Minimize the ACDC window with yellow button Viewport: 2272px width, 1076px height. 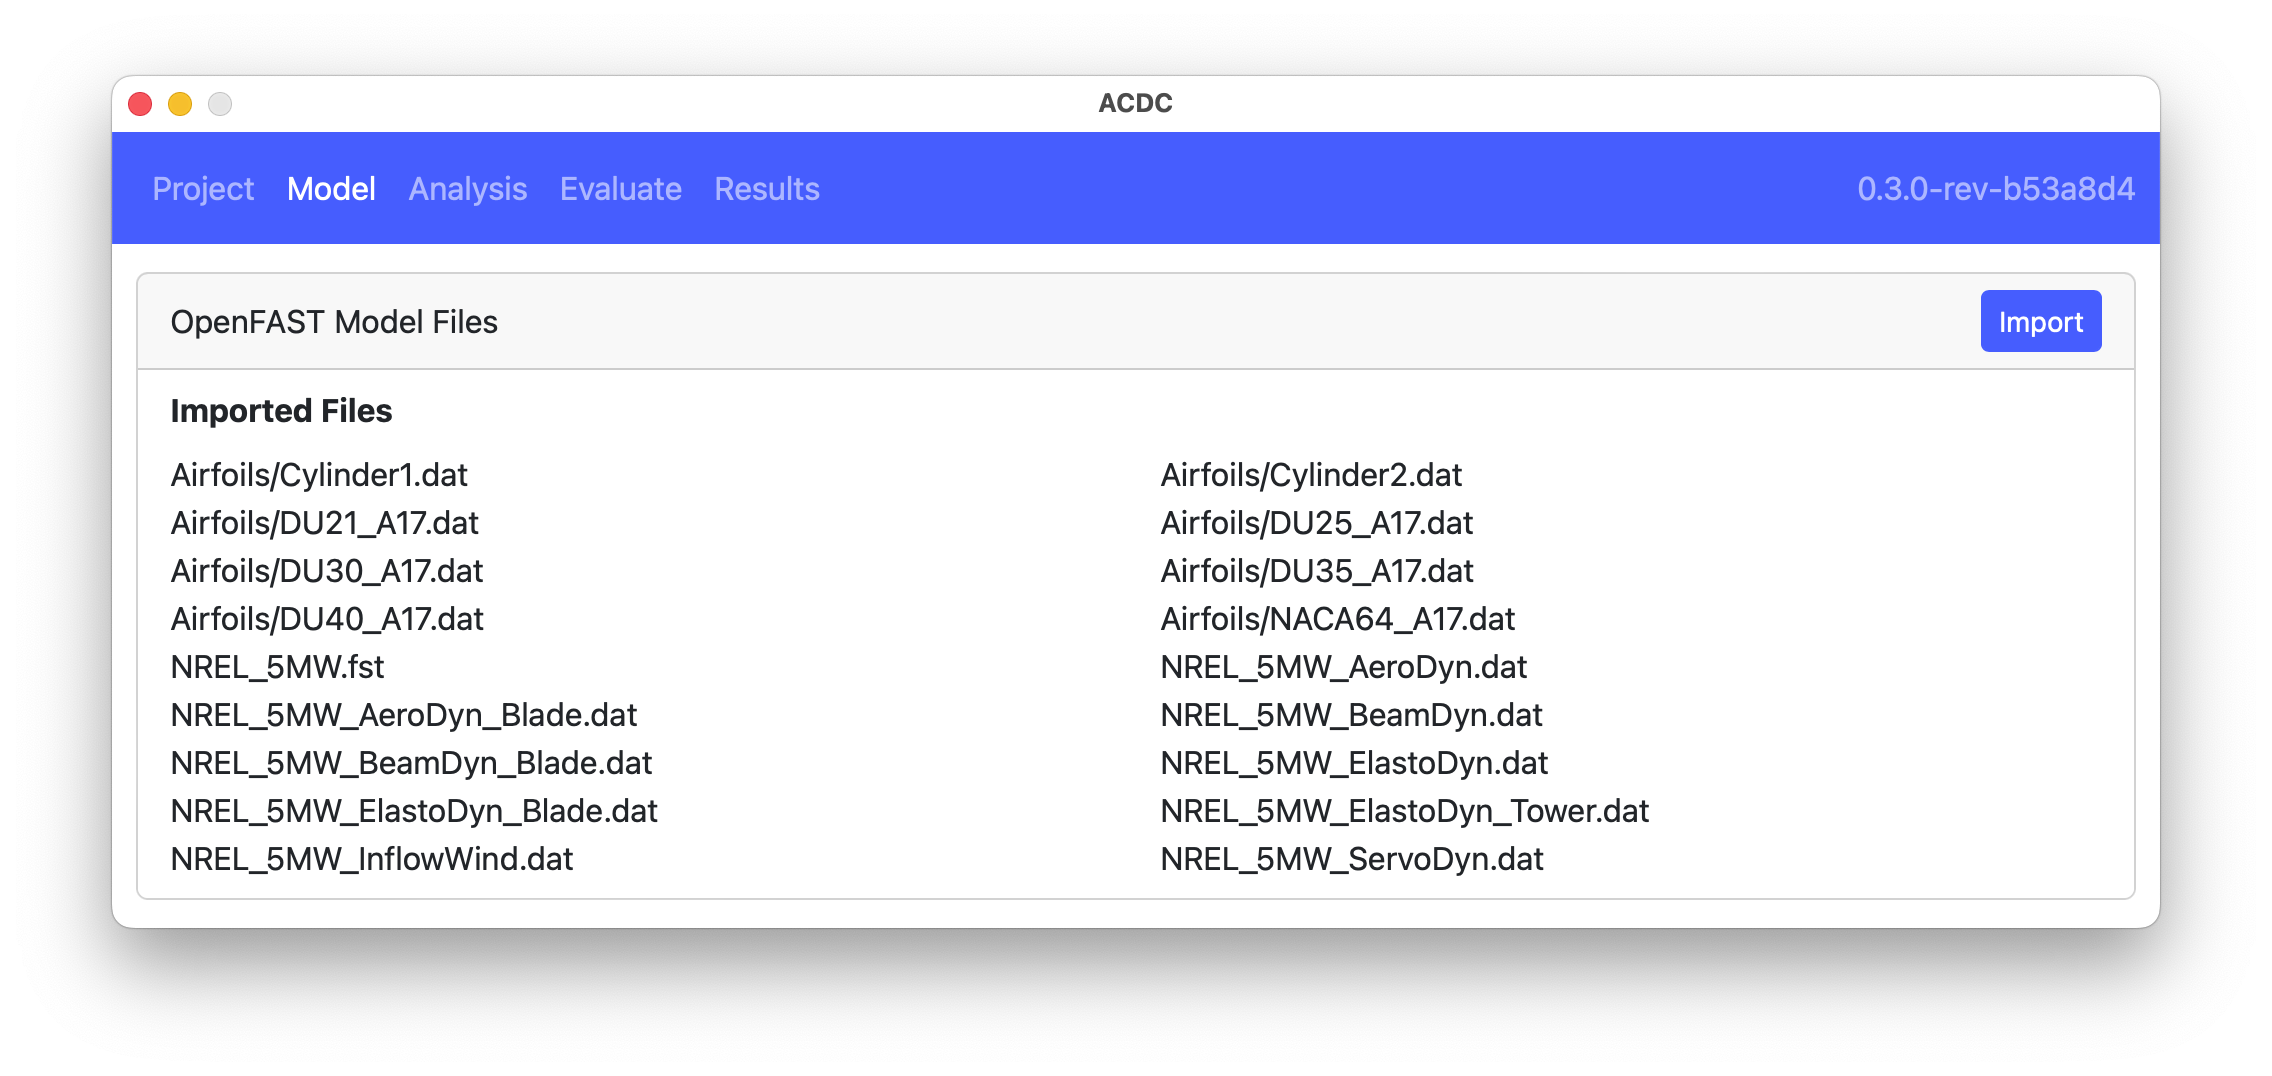pyautogui.click(x=180, y=104)
